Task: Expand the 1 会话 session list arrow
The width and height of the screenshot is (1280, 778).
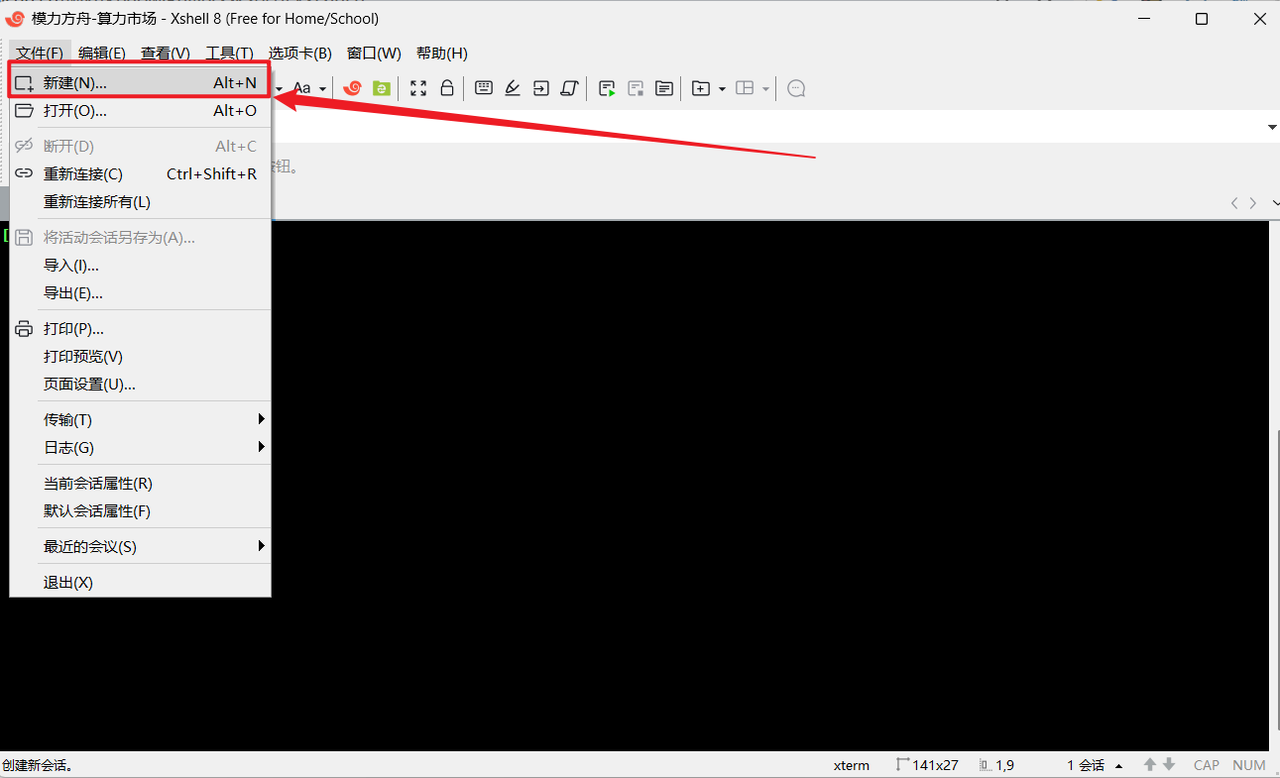Action: (x=1119, y=766)
